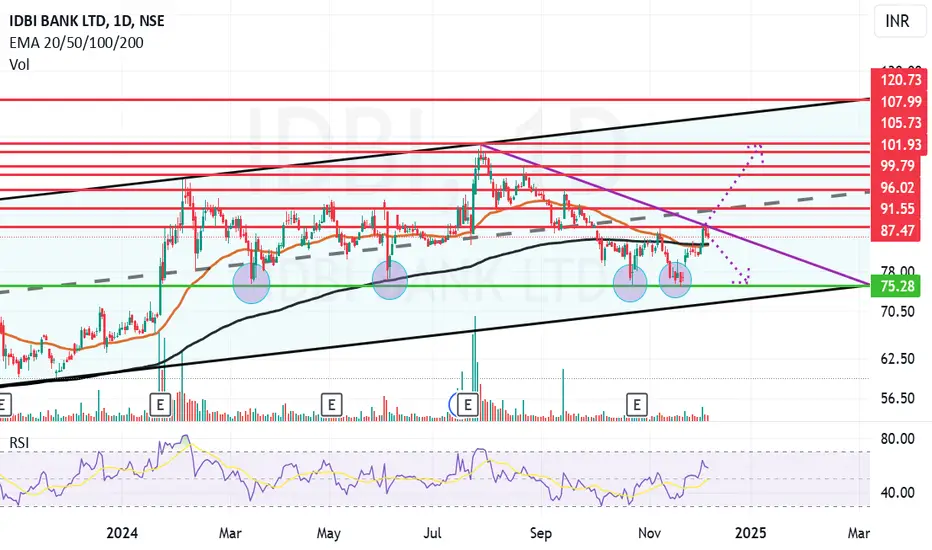
Task: Open the EMA 20/50/100/200 indicator legend
Action: 76,42
